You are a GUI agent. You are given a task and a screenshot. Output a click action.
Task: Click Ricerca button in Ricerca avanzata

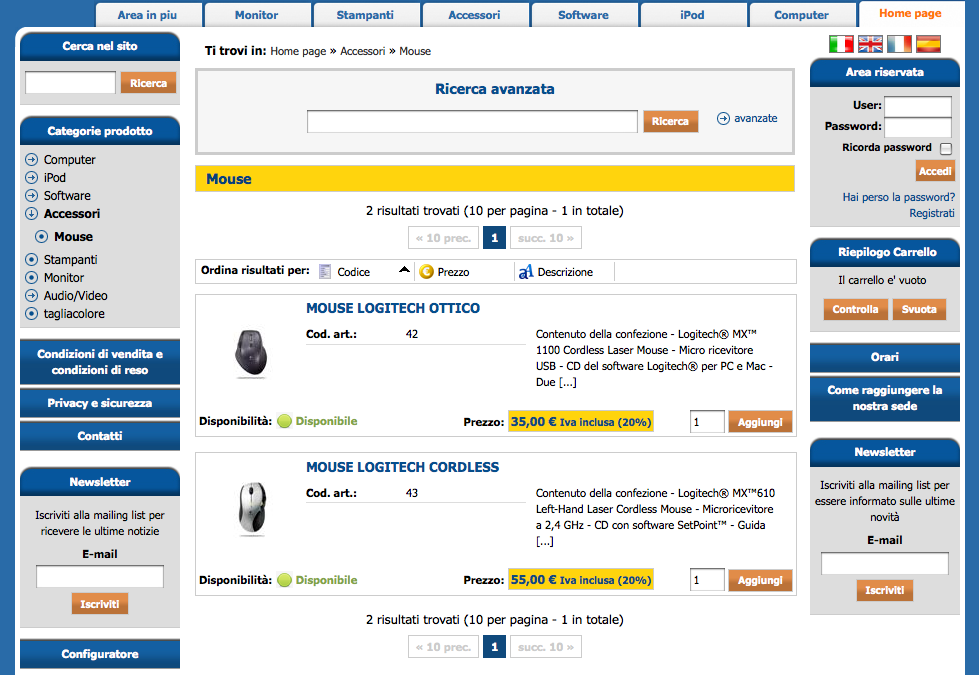pos(671,121)
